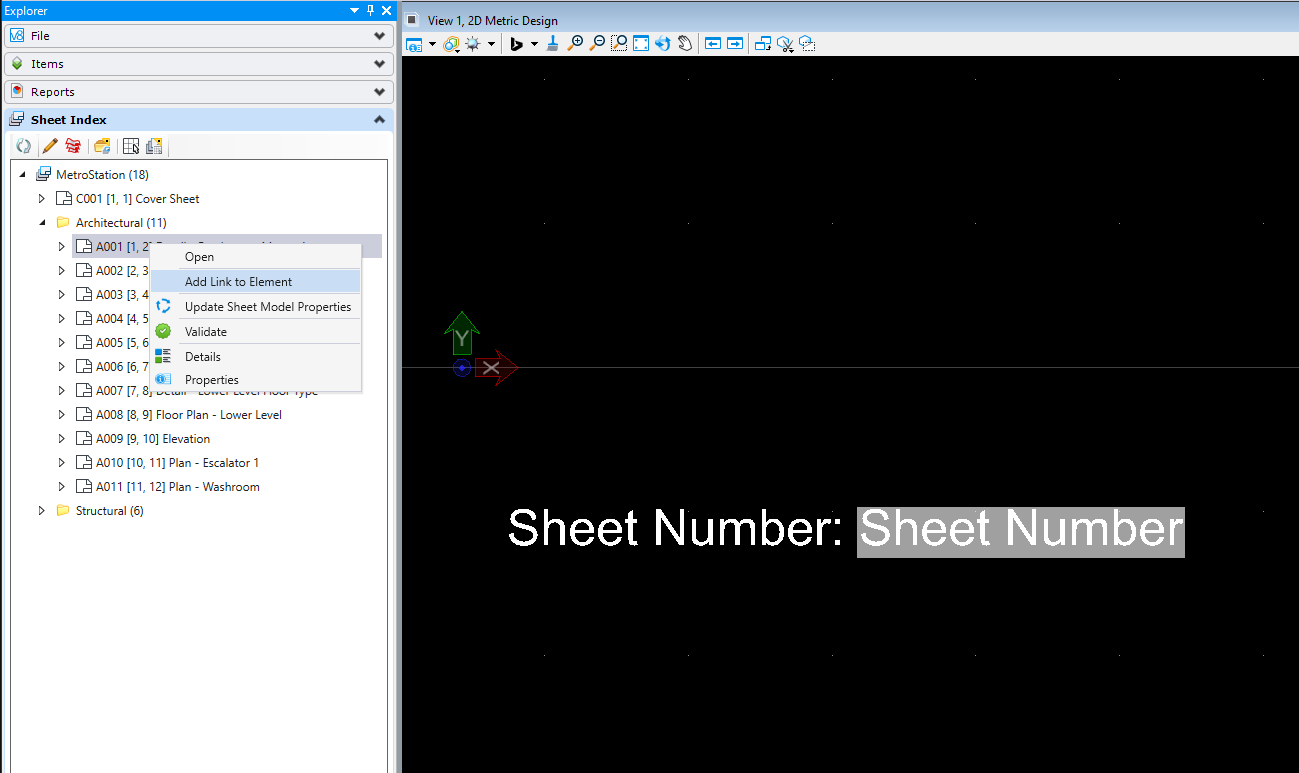Choose Validate from the context menu
Screen dimensions: 1299x773
click(x=255, y=332)
